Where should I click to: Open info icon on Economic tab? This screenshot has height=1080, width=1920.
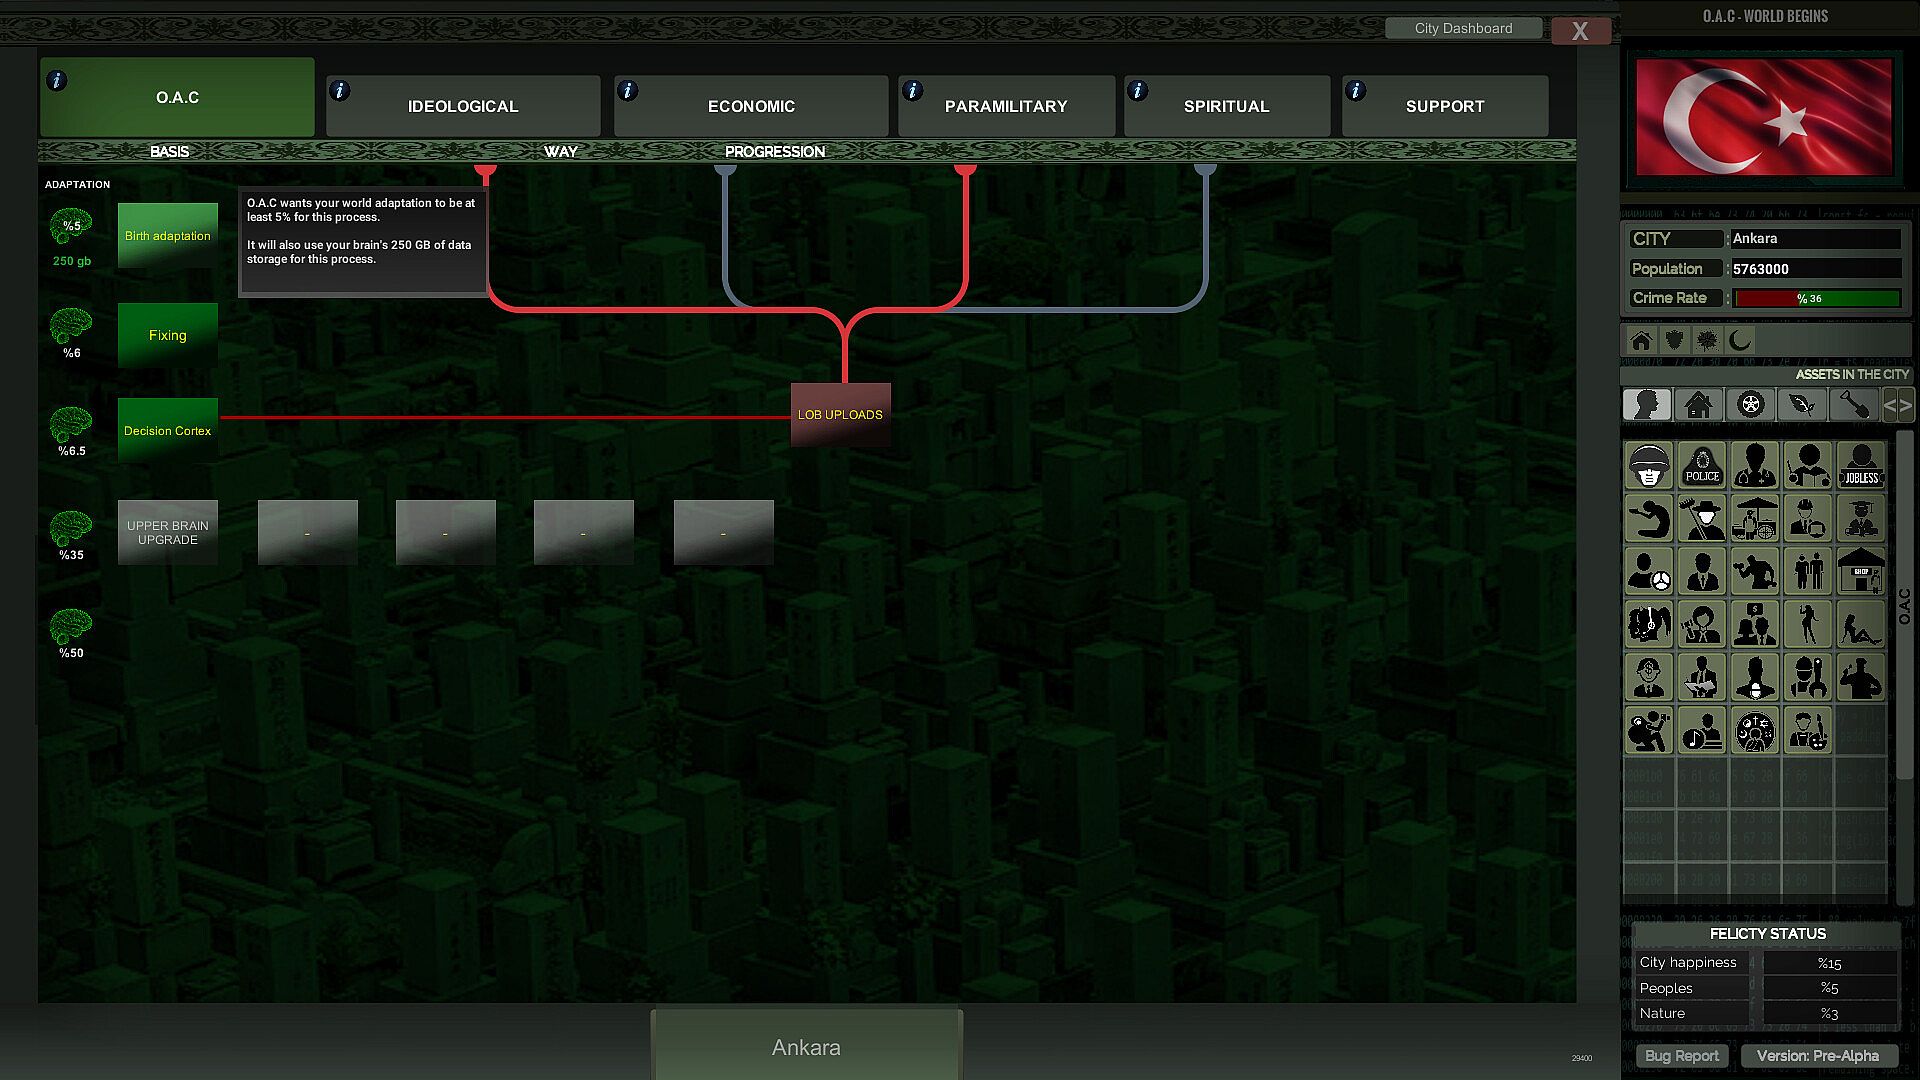(628, 91)
